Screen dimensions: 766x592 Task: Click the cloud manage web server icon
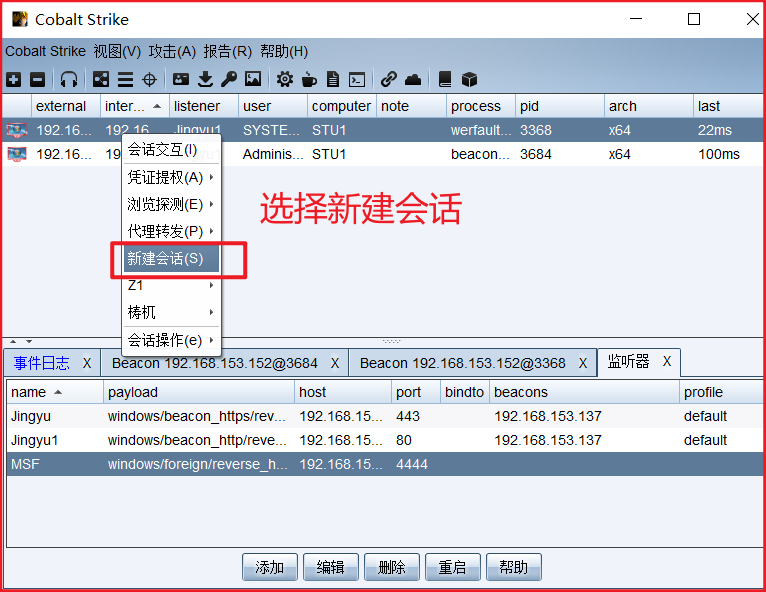point(413,79)
